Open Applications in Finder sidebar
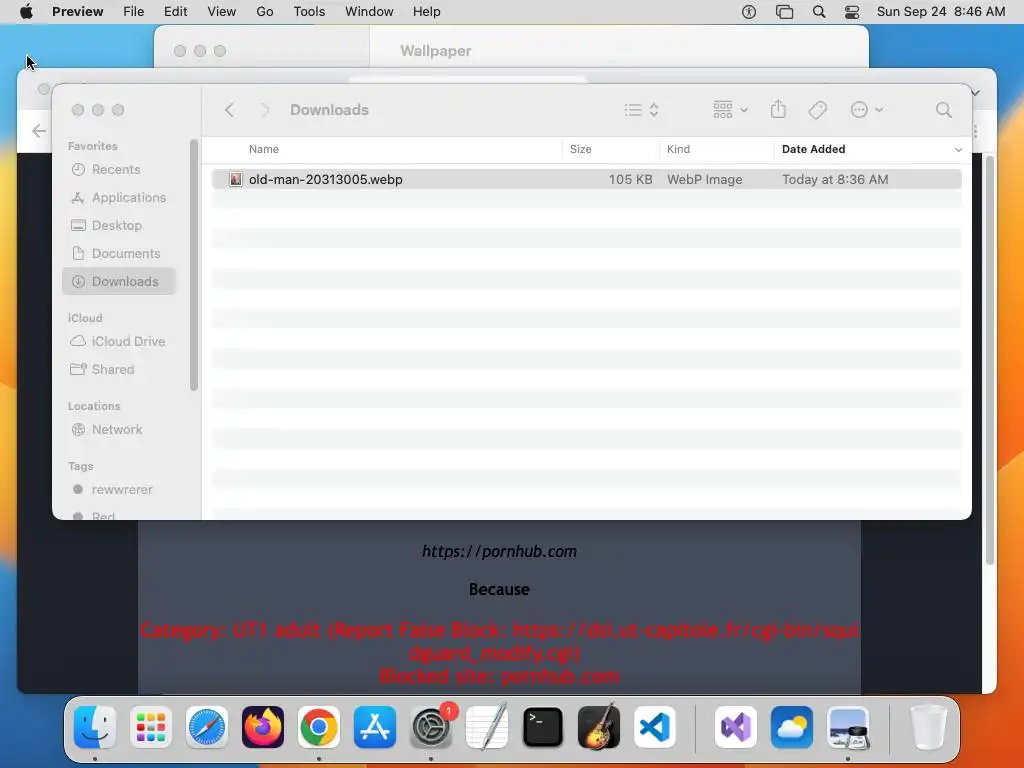This screenshot has height=768, width=1024. point(119,197)
